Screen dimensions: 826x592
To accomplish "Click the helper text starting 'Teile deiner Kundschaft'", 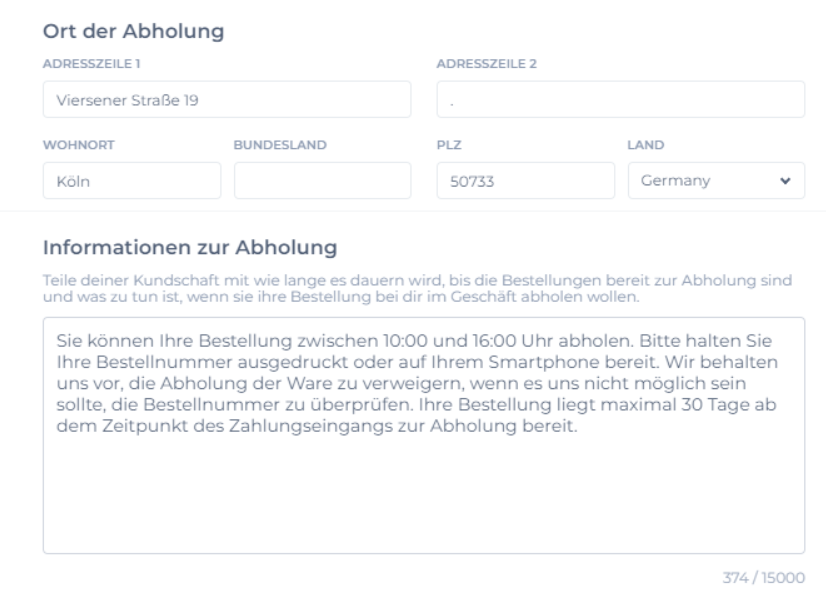I will pyautogui.click(x=417, y=288).
